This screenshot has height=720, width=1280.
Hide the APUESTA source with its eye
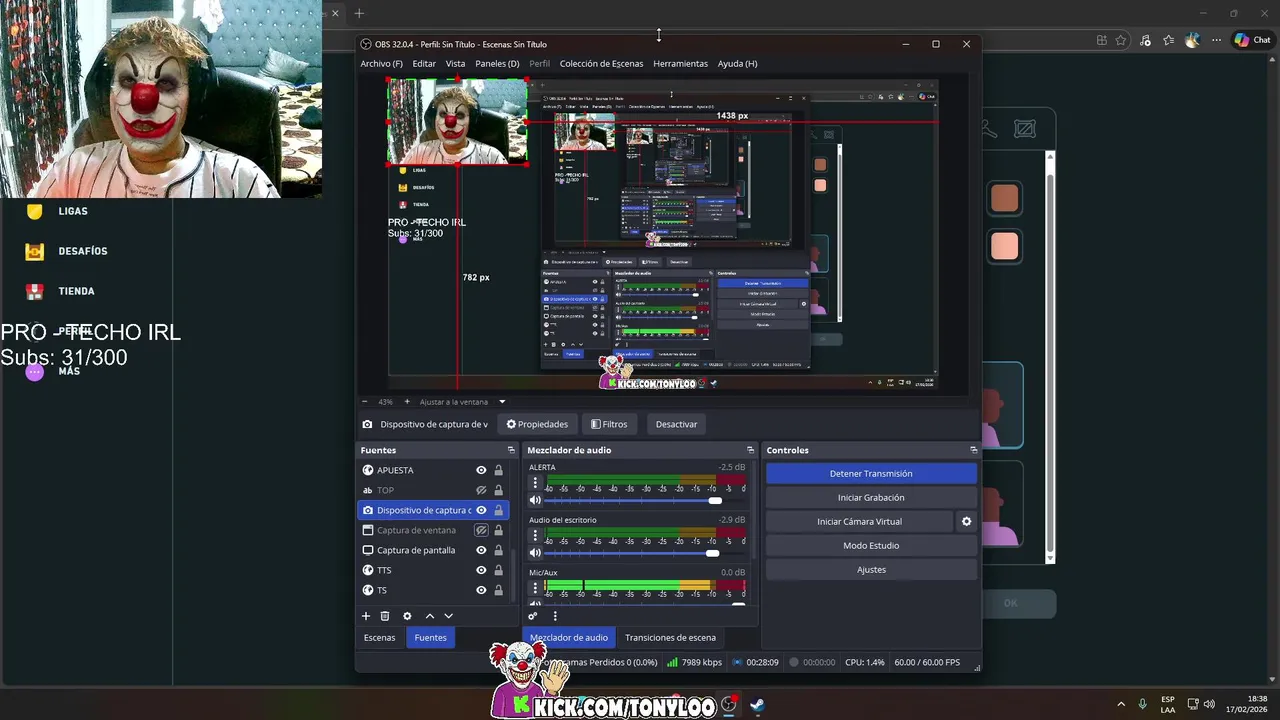(x=481, y=470)
